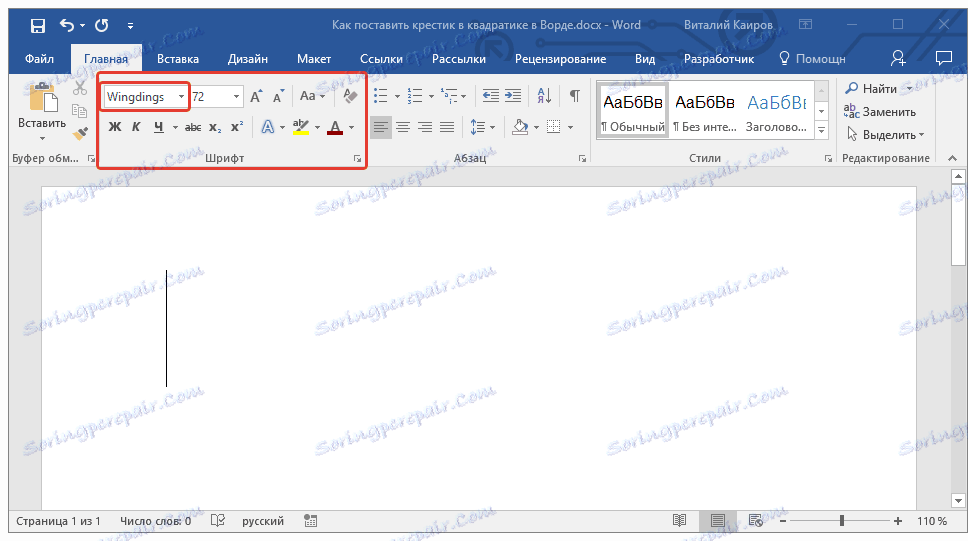Toggle strikethrough abc formatting

pos(193,127)
